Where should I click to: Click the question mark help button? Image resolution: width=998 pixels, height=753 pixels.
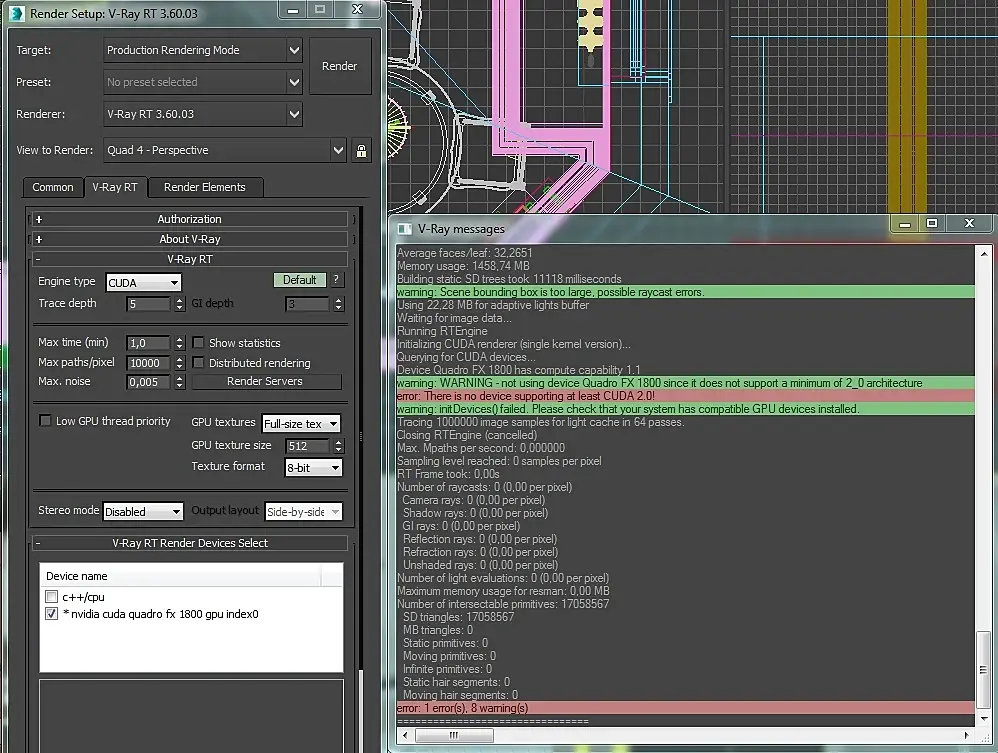pyautogui.click(x=336, y=280)
